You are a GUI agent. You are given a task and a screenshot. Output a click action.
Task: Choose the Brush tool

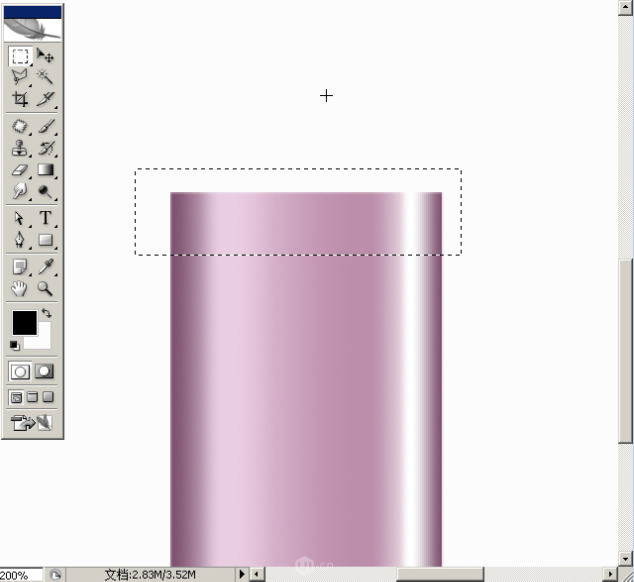45,127
